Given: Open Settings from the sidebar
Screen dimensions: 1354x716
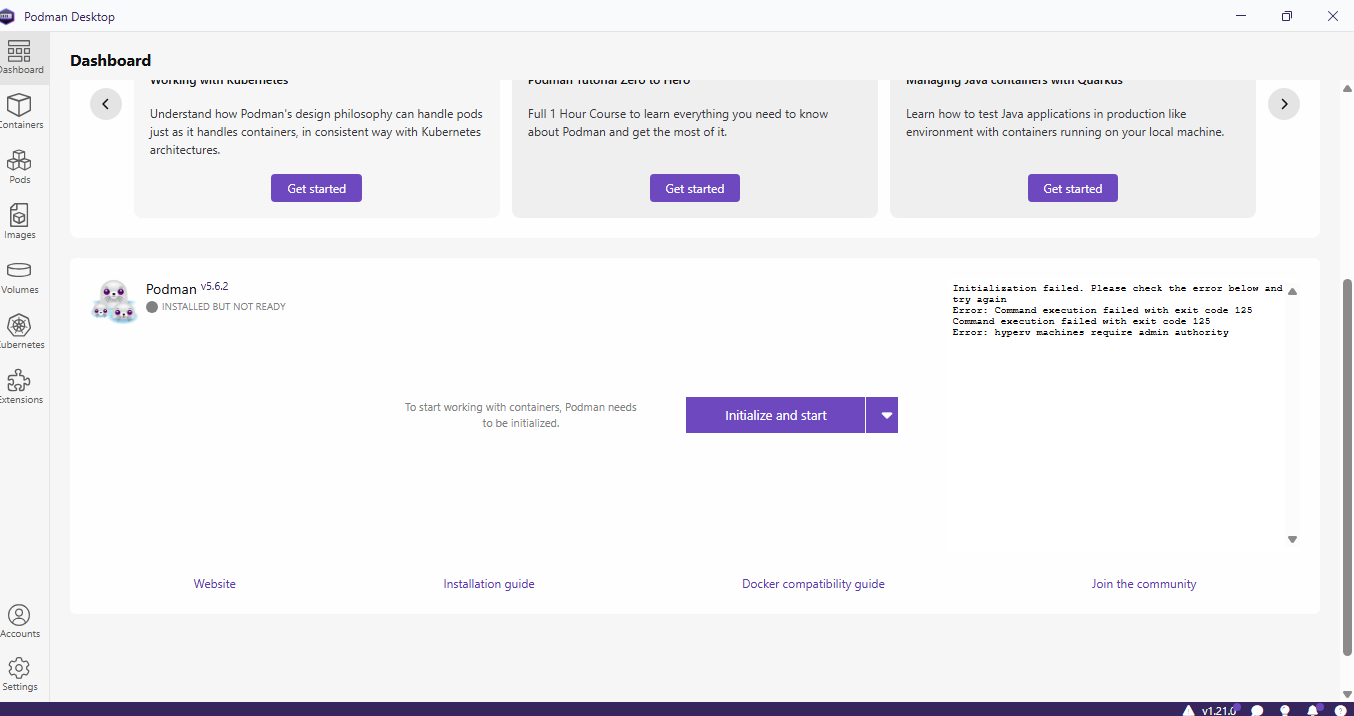Looking at the screenshot, I should coord(20,674).
